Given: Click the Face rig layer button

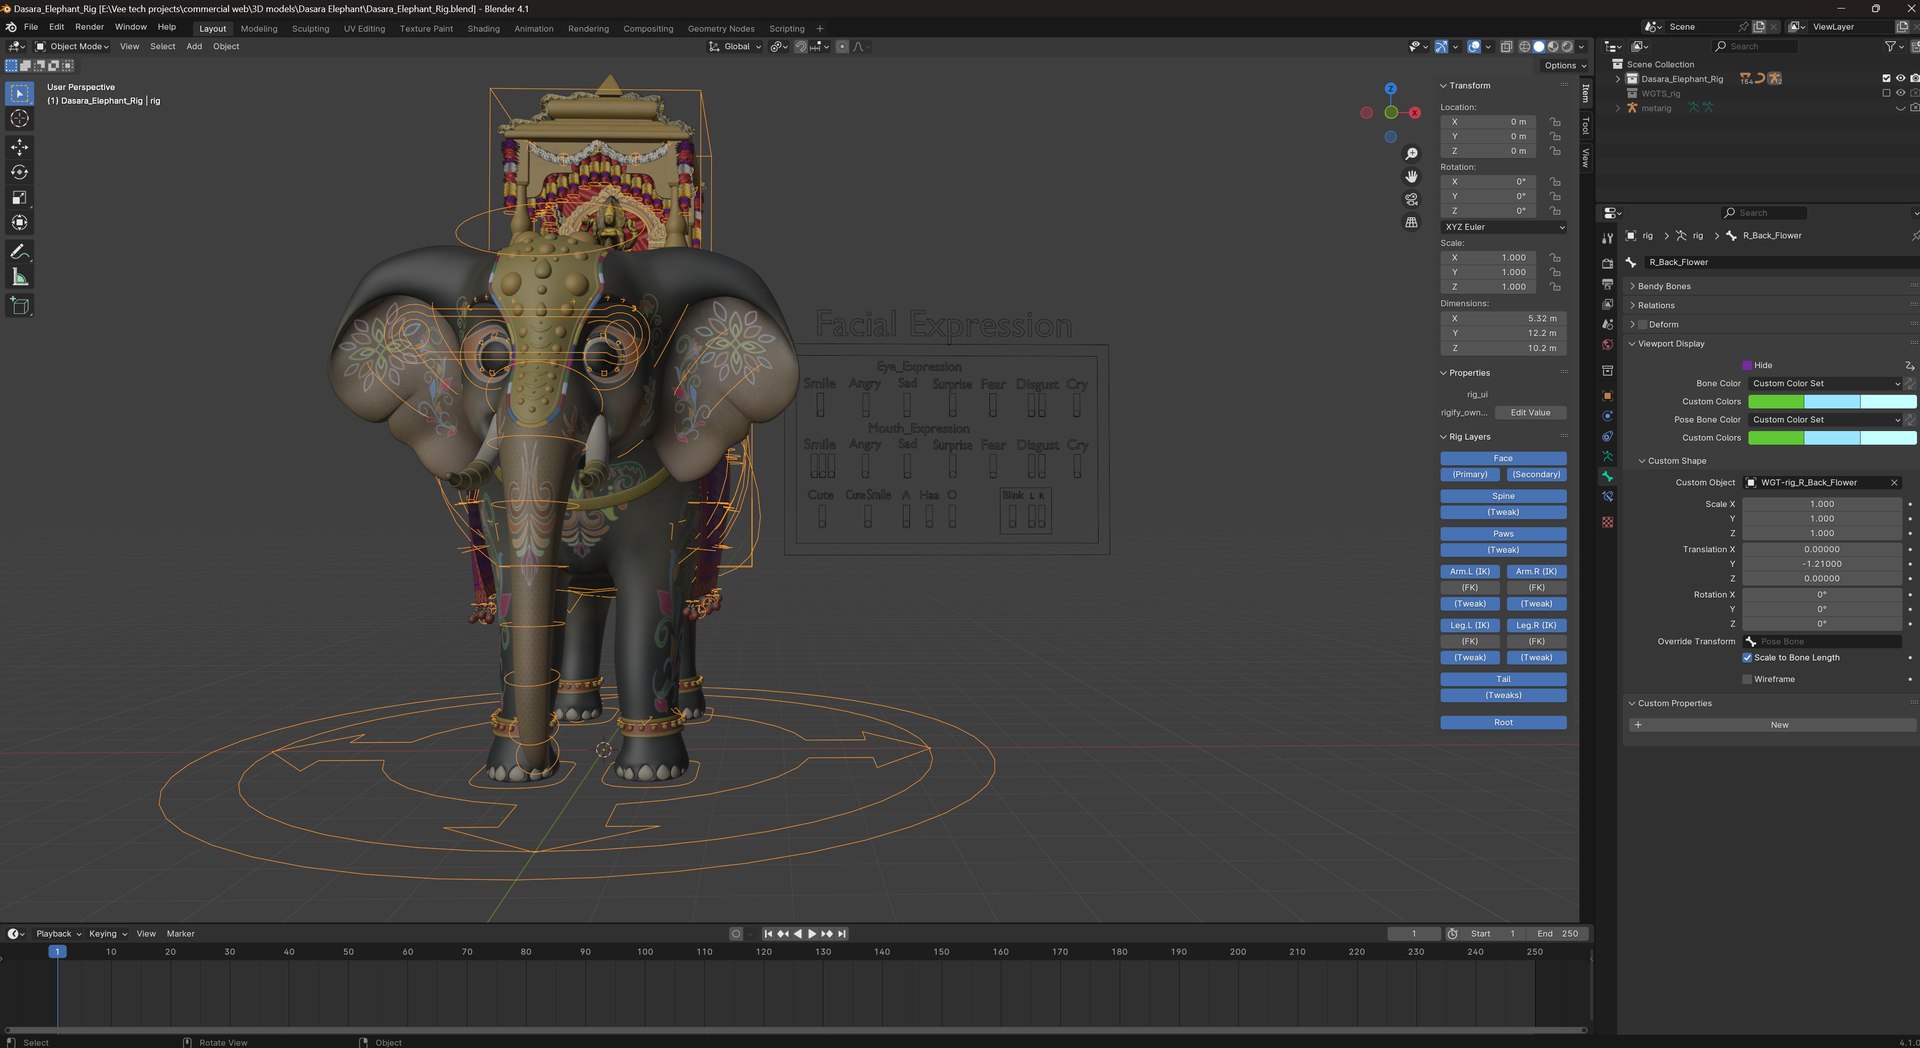Looking at the screenshot, I should coord(1503,459).
